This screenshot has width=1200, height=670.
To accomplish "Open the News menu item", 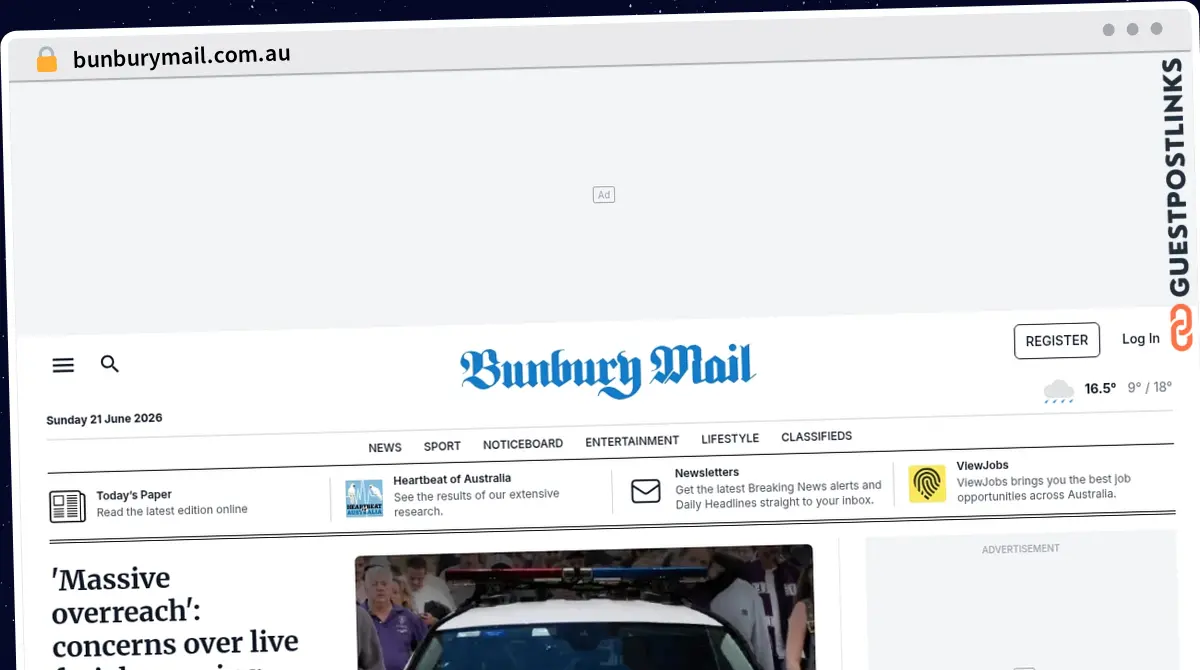I will [x=385, y=447].
